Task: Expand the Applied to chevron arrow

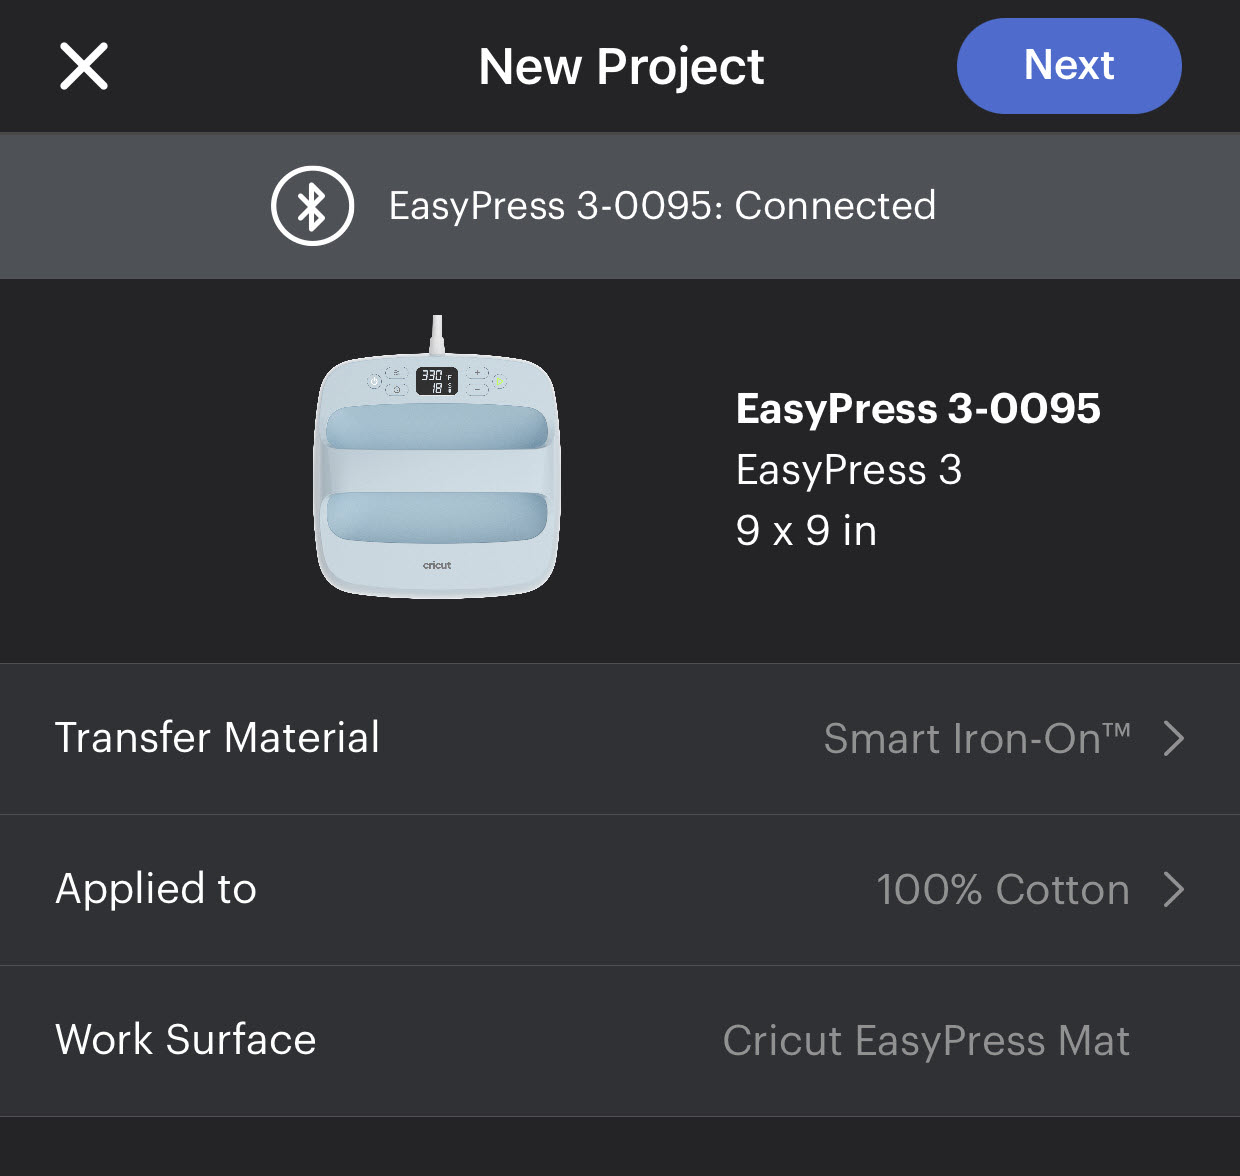Action: [x=1174, y=890]
